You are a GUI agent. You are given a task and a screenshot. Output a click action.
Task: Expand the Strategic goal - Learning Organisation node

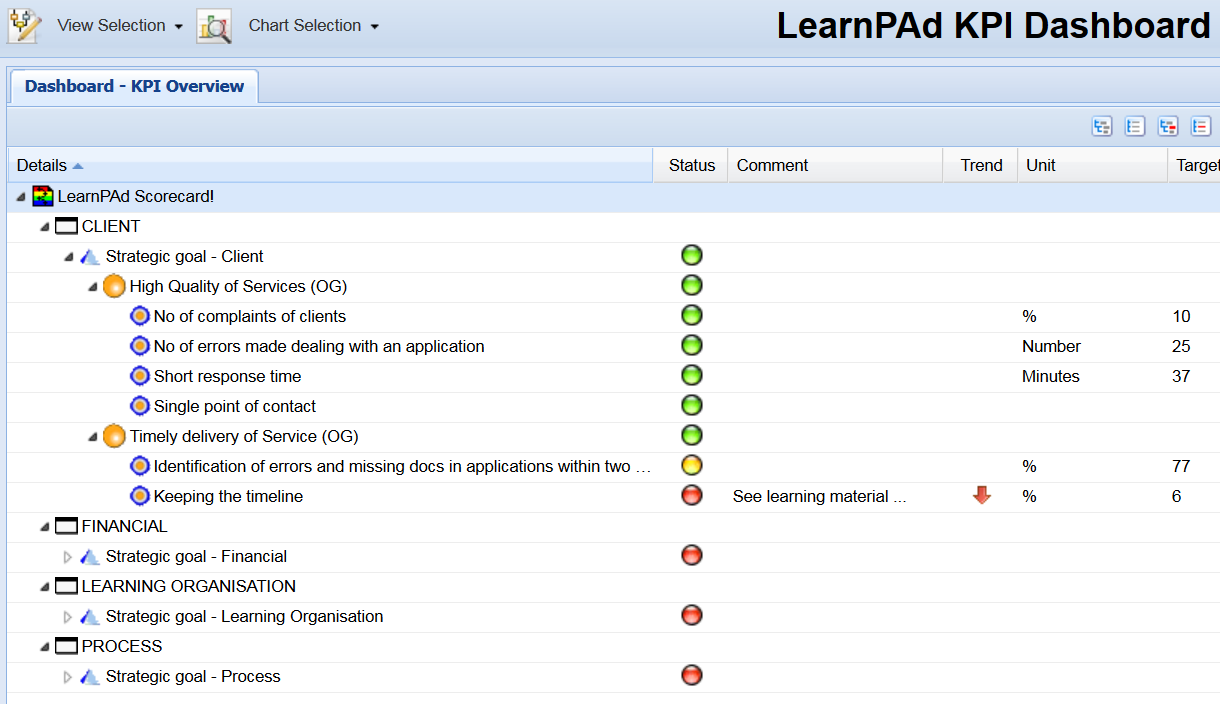68,617
